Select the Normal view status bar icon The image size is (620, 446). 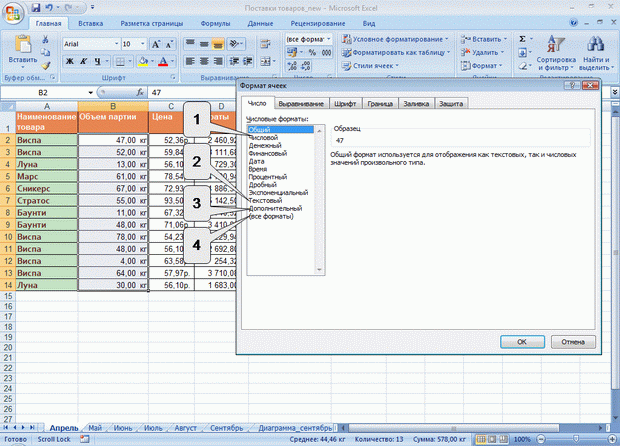point(481,439)
